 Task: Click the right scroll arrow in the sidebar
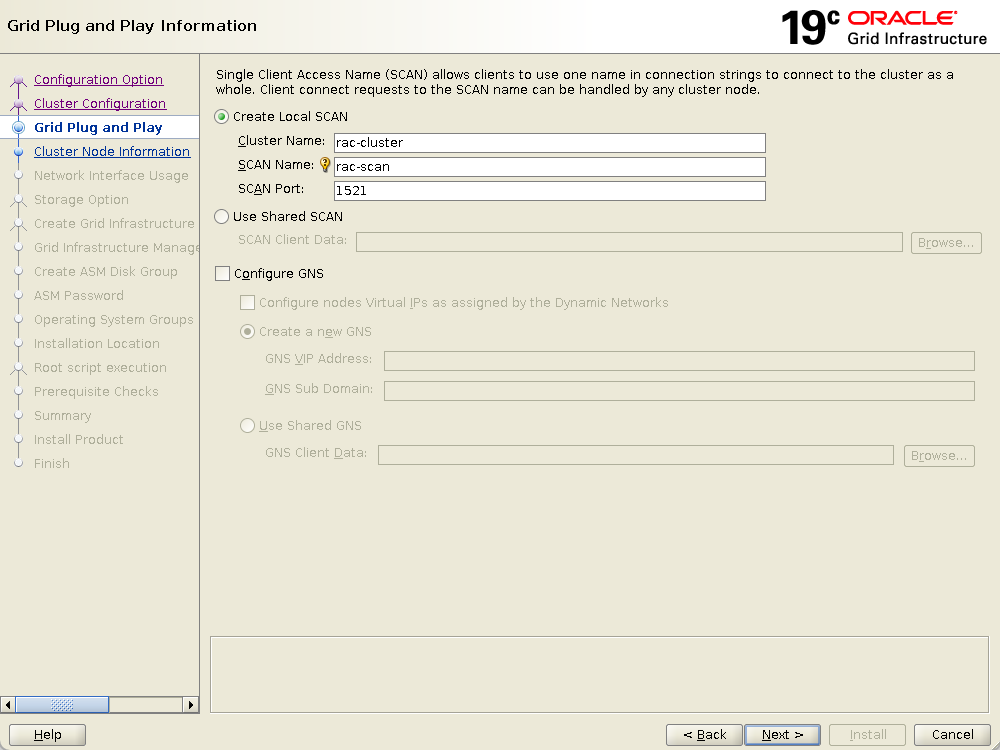(191, 705)
